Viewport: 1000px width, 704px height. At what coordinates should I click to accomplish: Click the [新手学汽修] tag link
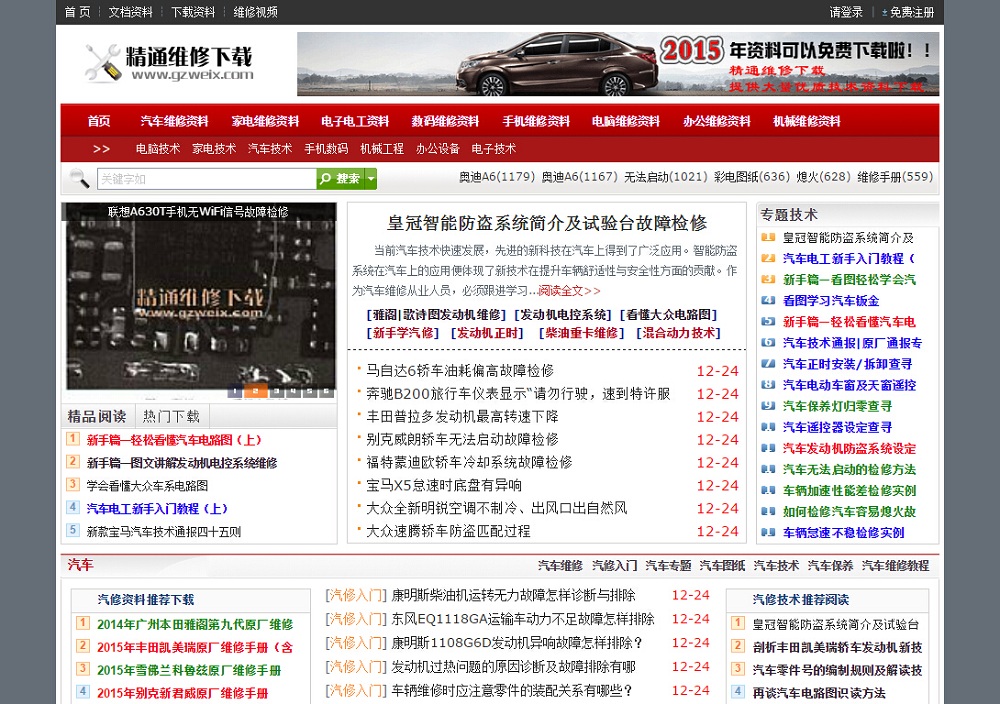(x=402, y=333)
